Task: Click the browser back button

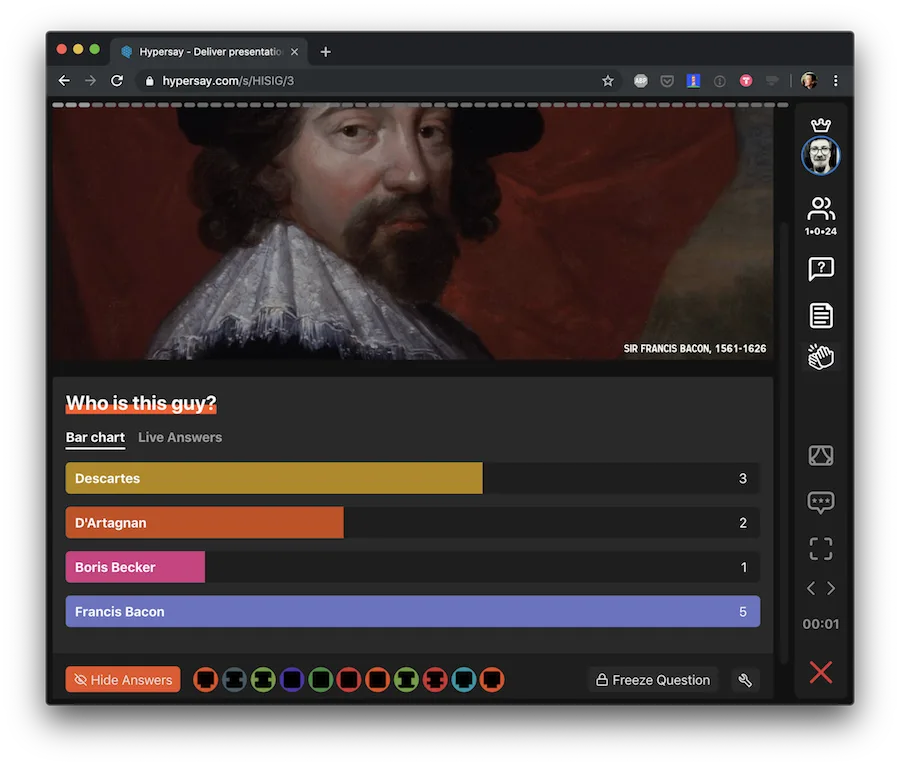Action: tap(64, 81)
